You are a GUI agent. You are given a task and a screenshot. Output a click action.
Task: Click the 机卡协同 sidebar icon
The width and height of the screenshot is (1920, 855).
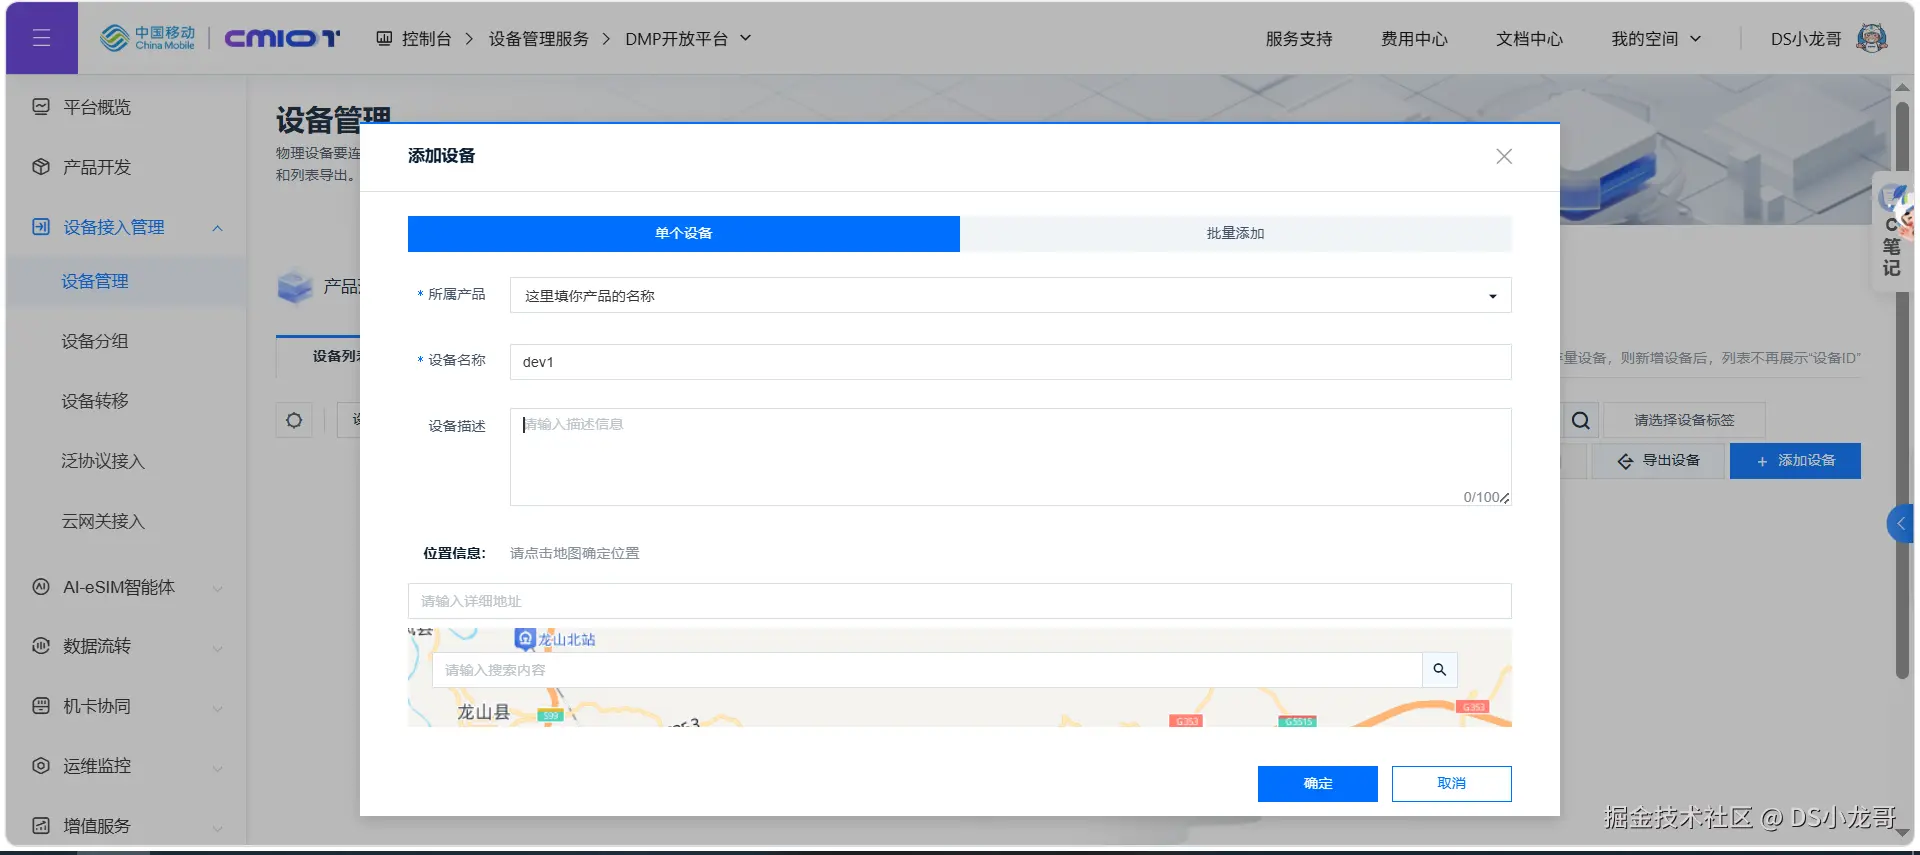tap(41, 706)
